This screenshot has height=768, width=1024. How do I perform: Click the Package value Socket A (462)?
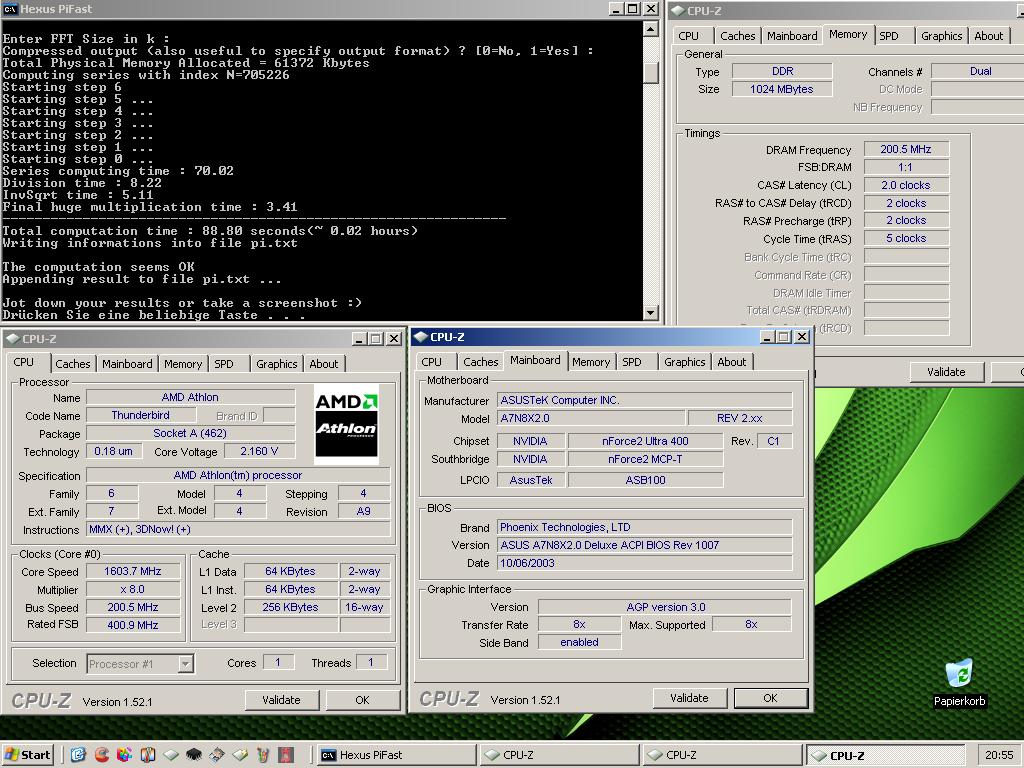point(190,433)
